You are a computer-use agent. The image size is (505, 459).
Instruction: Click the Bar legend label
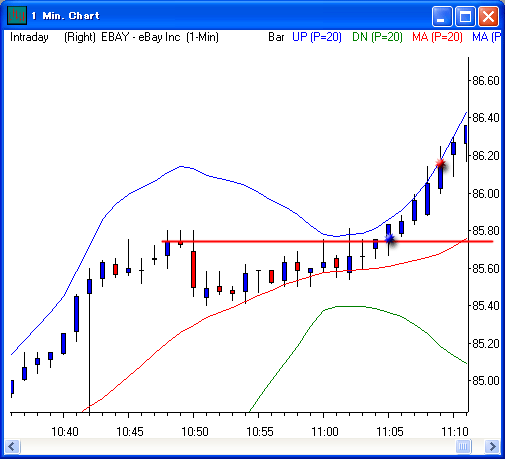[276, 37]
